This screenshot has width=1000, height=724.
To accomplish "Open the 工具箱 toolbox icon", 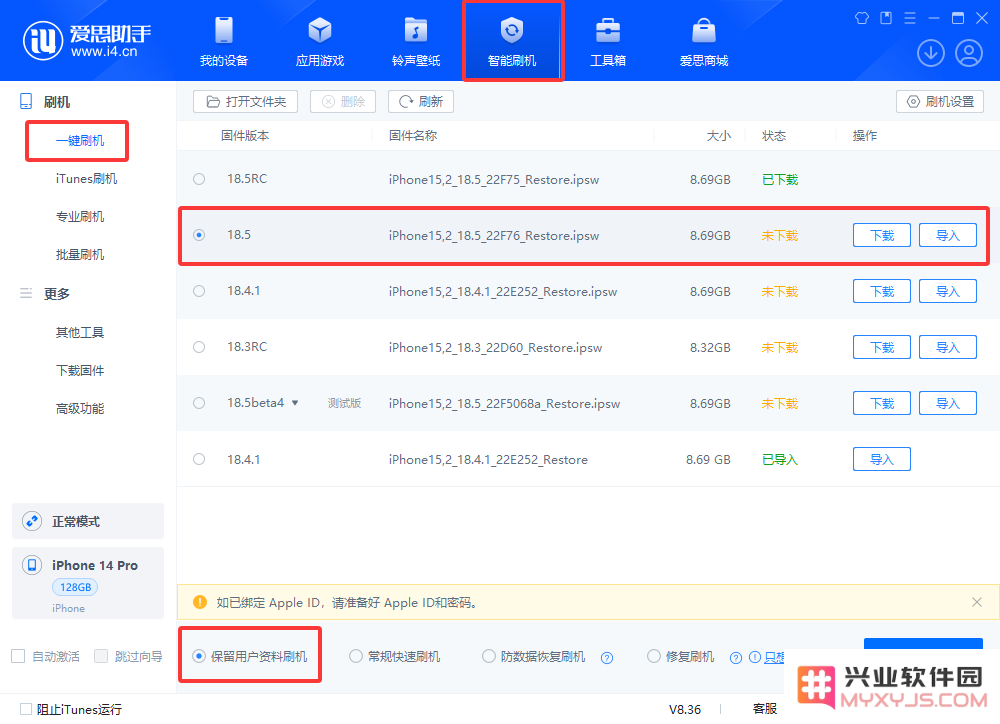I will click(x=607, y=41).
